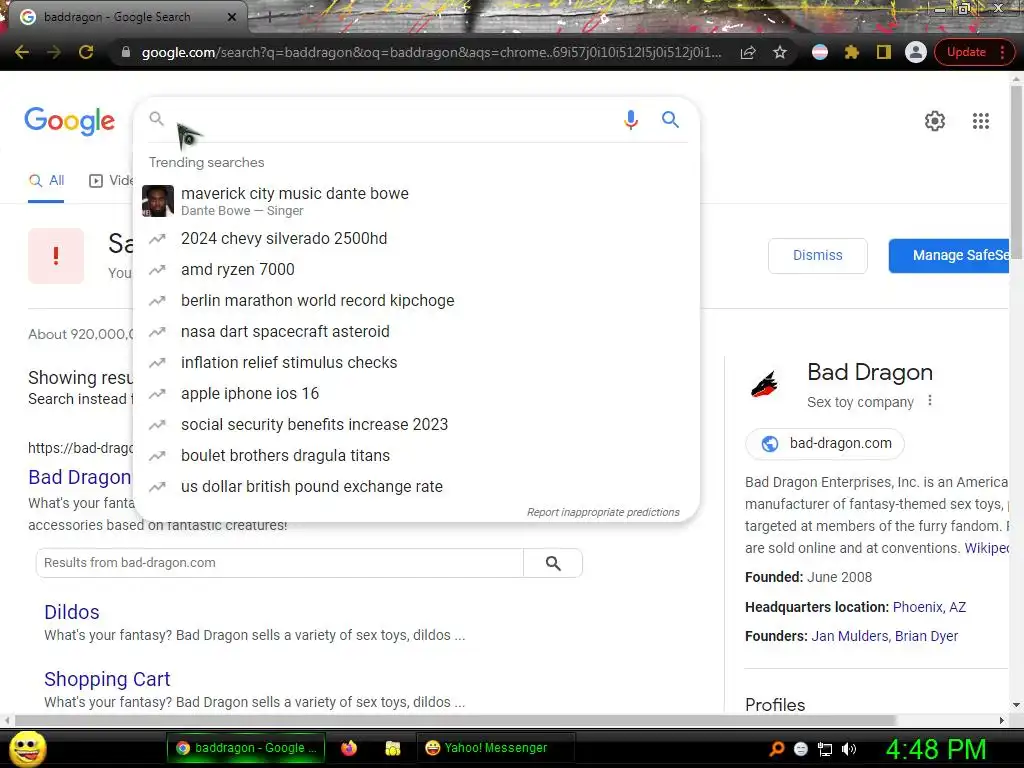
Task: Open the bad-dragon.com website chip
Action: click(x=825, y=443)
